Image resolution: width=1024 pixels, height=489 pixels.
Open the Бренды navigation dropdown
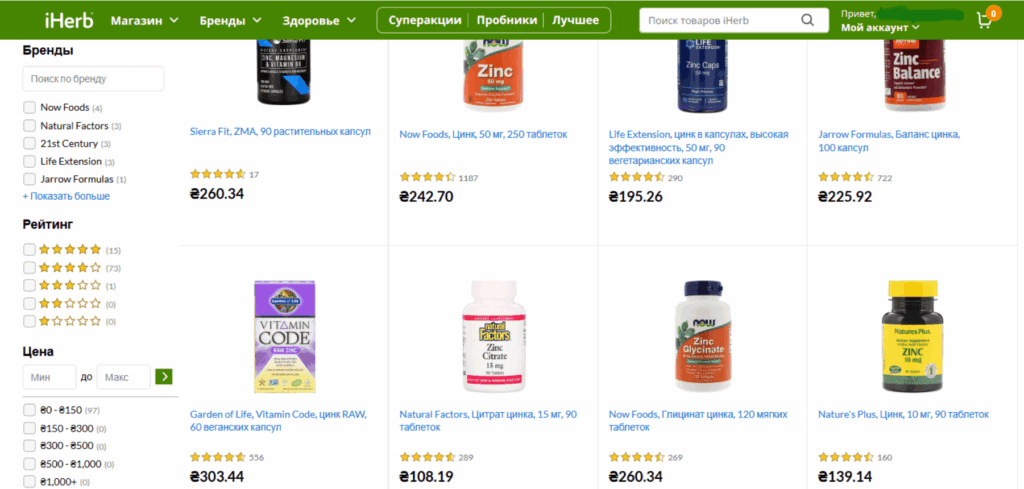pyautogui.click(x=231, y=20)
